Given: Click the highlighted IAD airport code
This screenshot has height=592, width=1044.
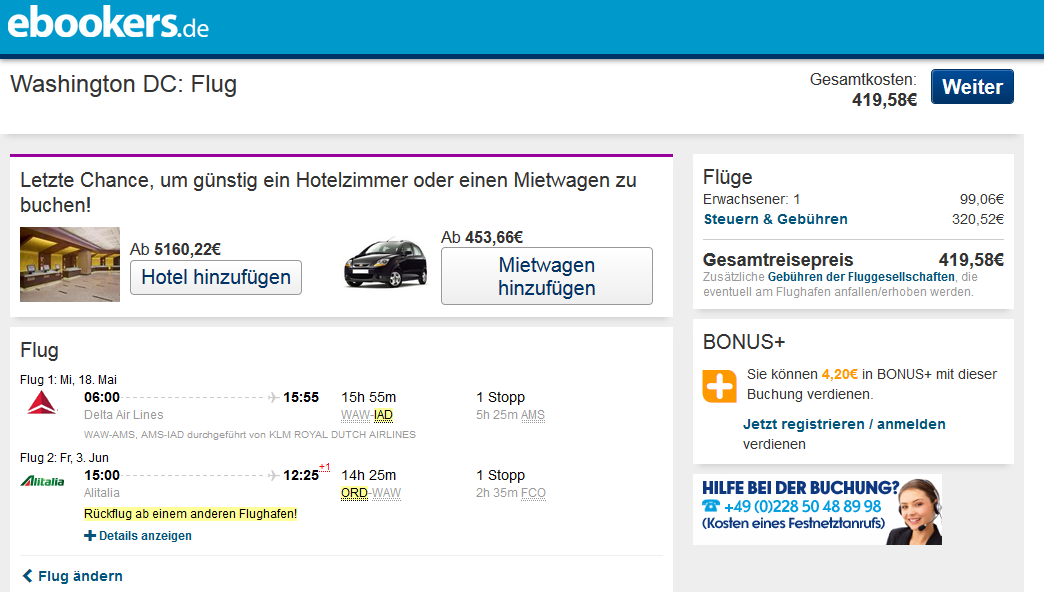Looking at the screenshot, I should click(383, 415).
